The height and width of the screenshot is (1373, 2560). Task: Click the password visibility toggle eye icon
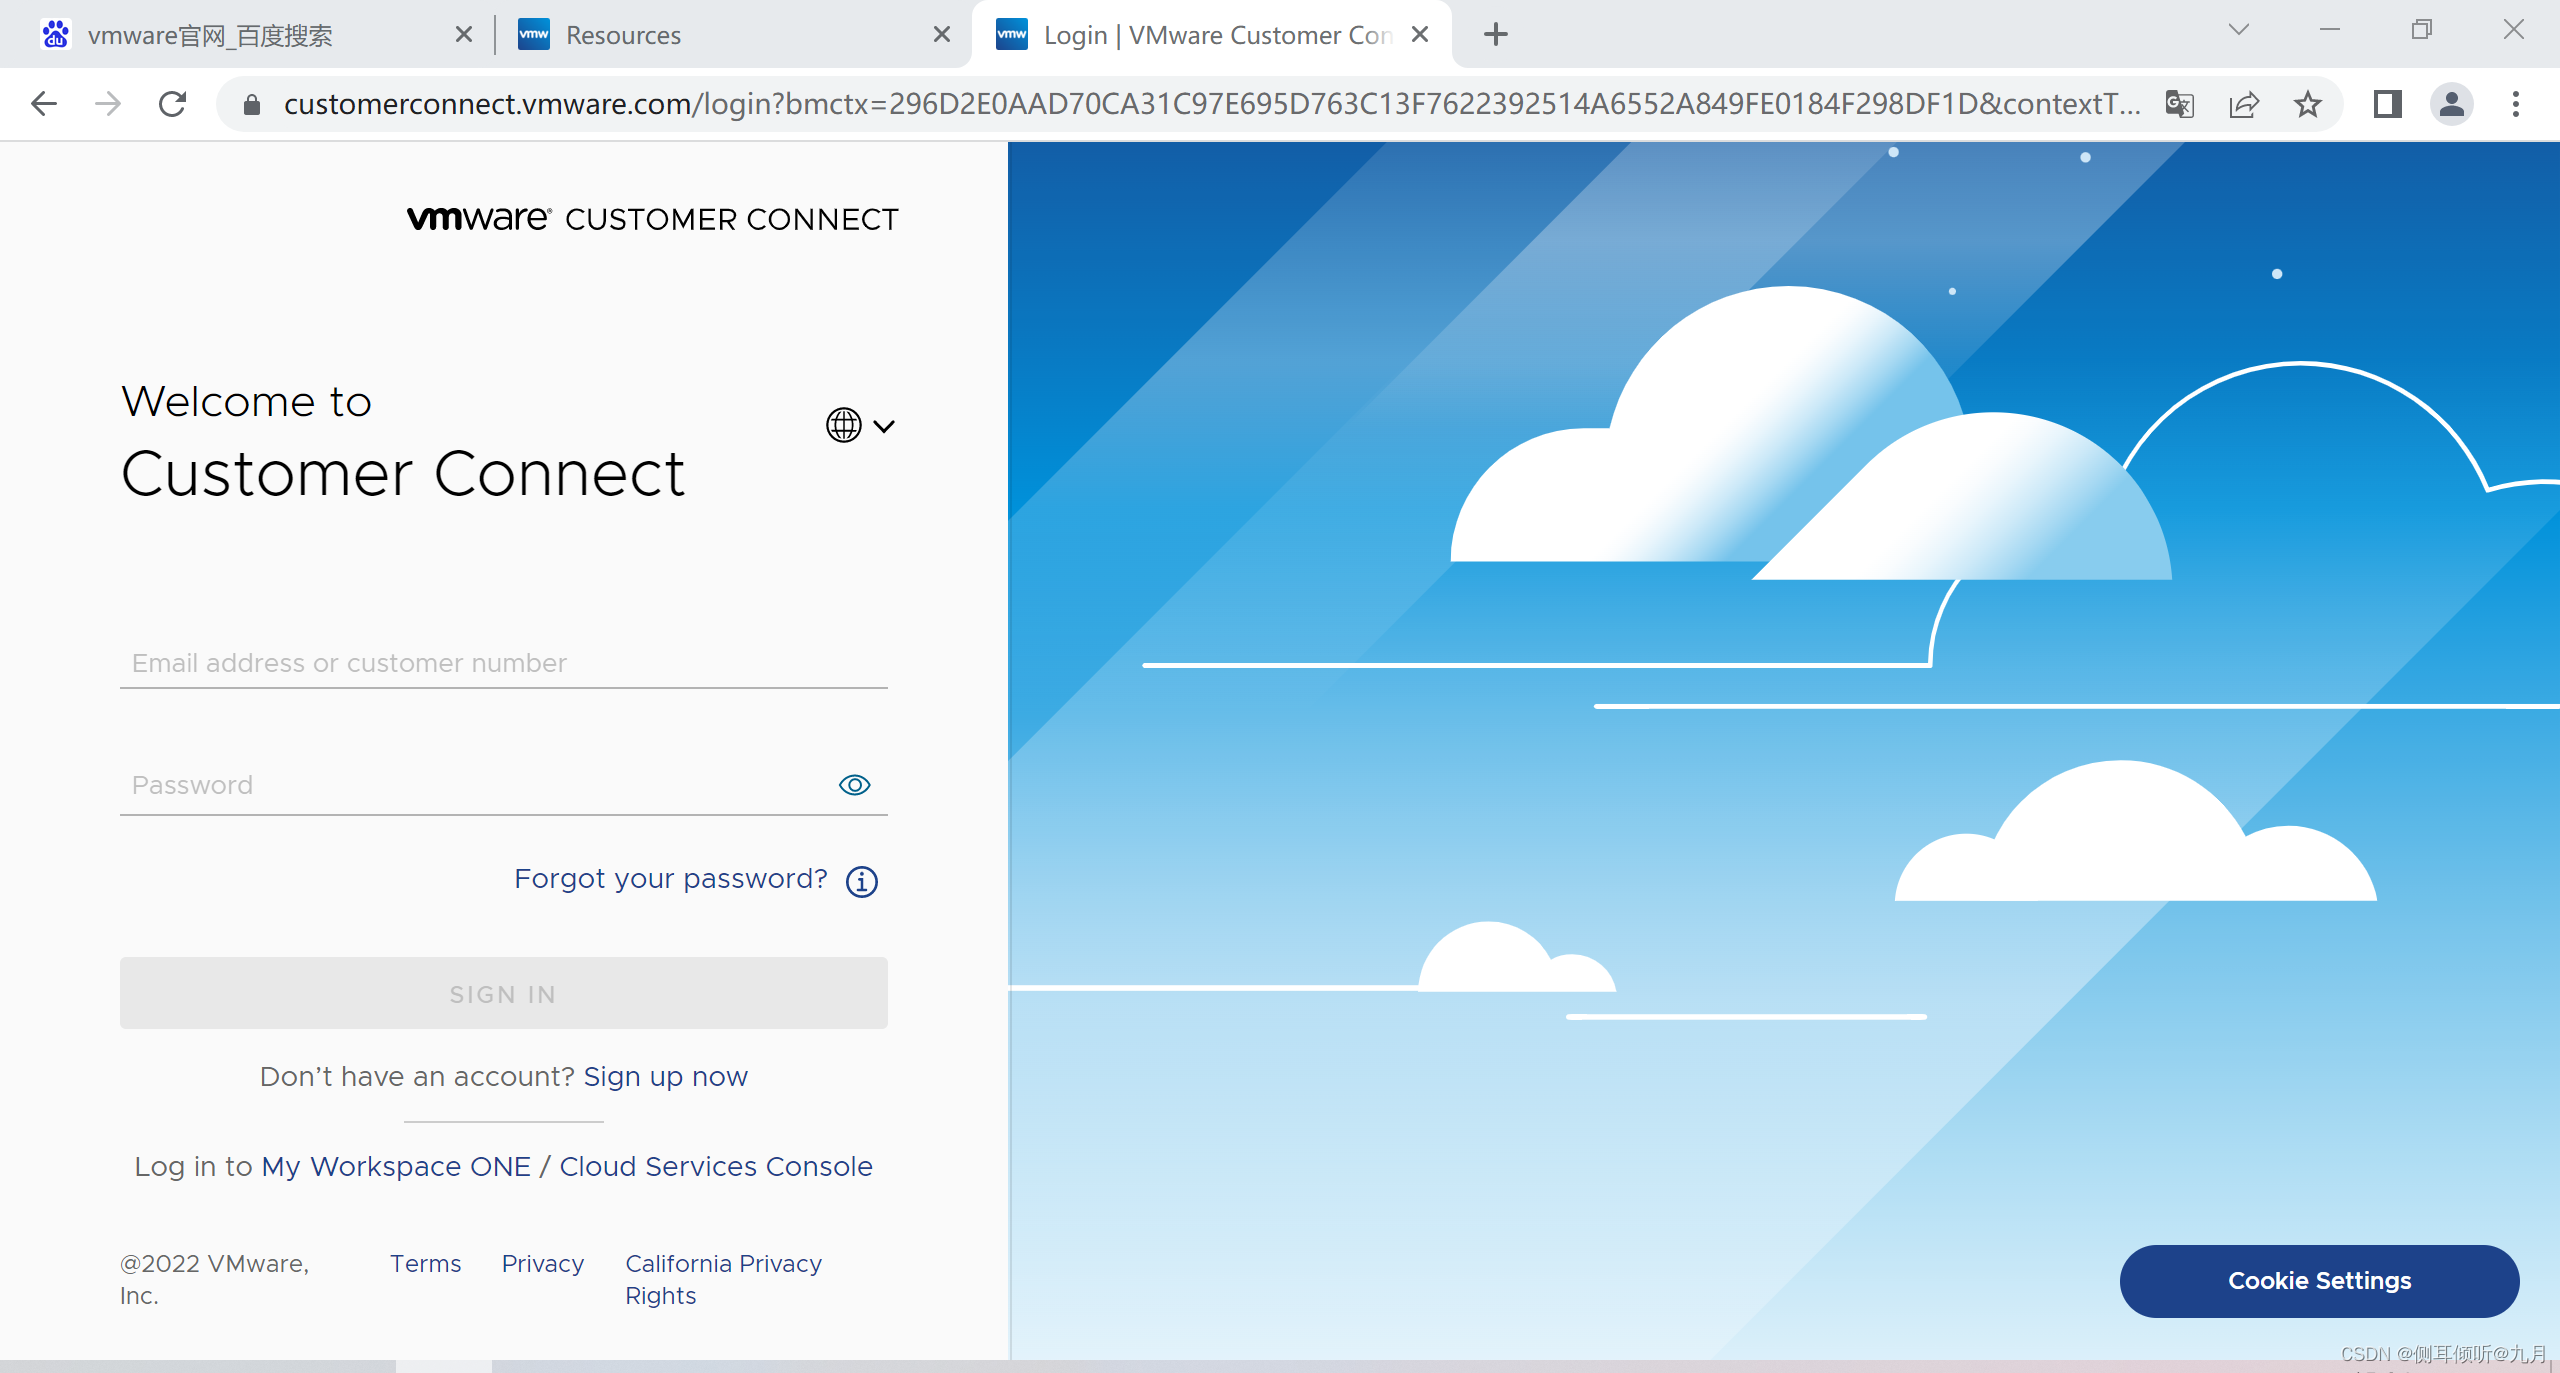[855, 784]
